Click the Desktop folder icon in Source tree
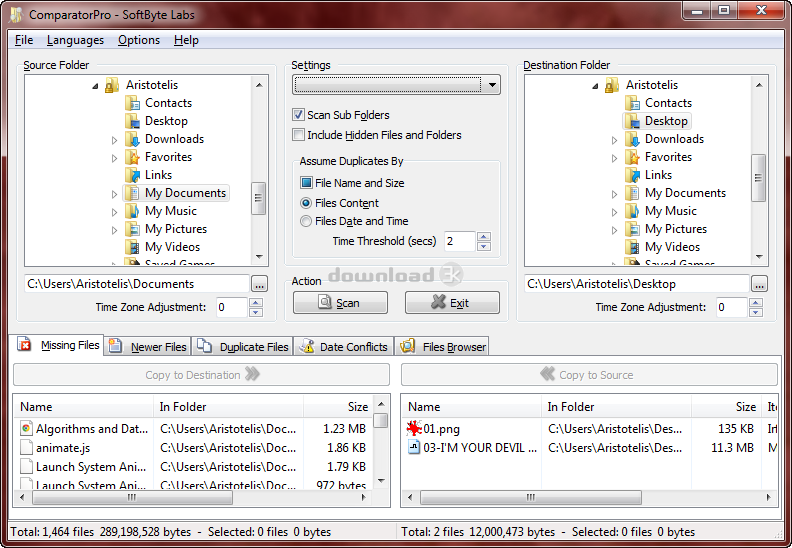This screenshot has width=792, height=548. (x=132, y=121)
